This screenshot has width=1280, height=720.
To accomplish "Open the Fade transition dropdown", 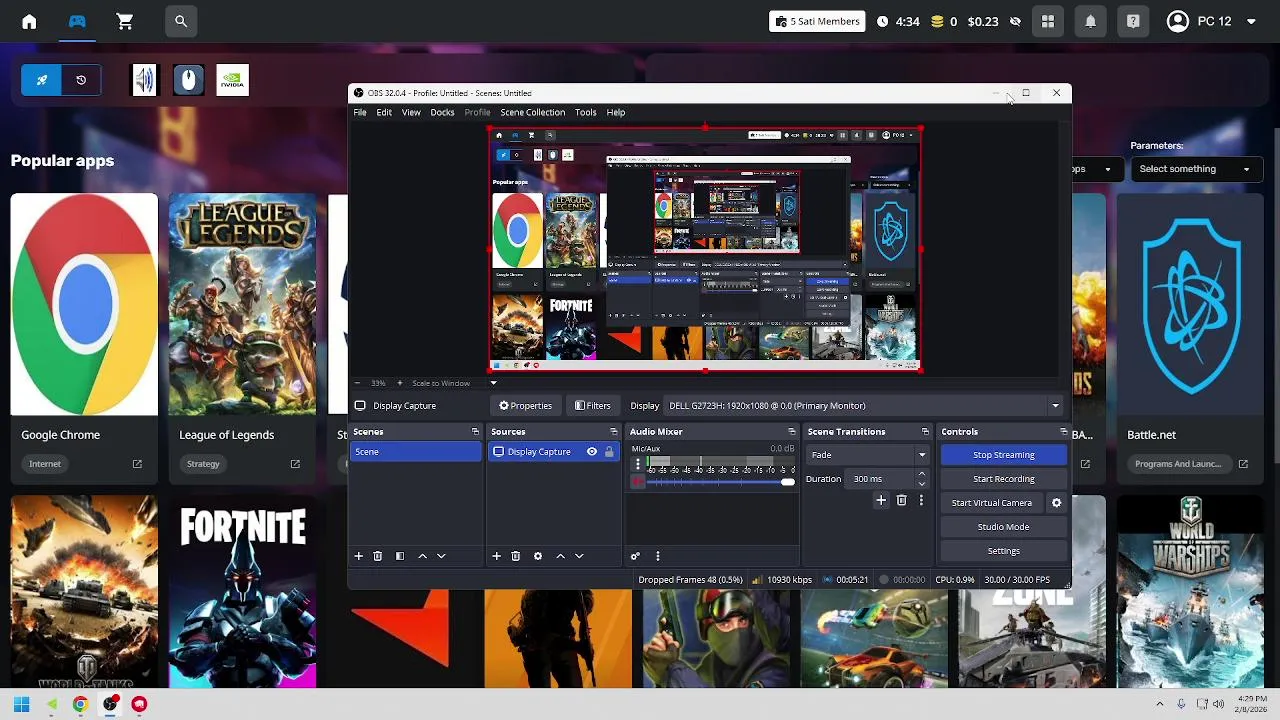I will coord(867,455).
